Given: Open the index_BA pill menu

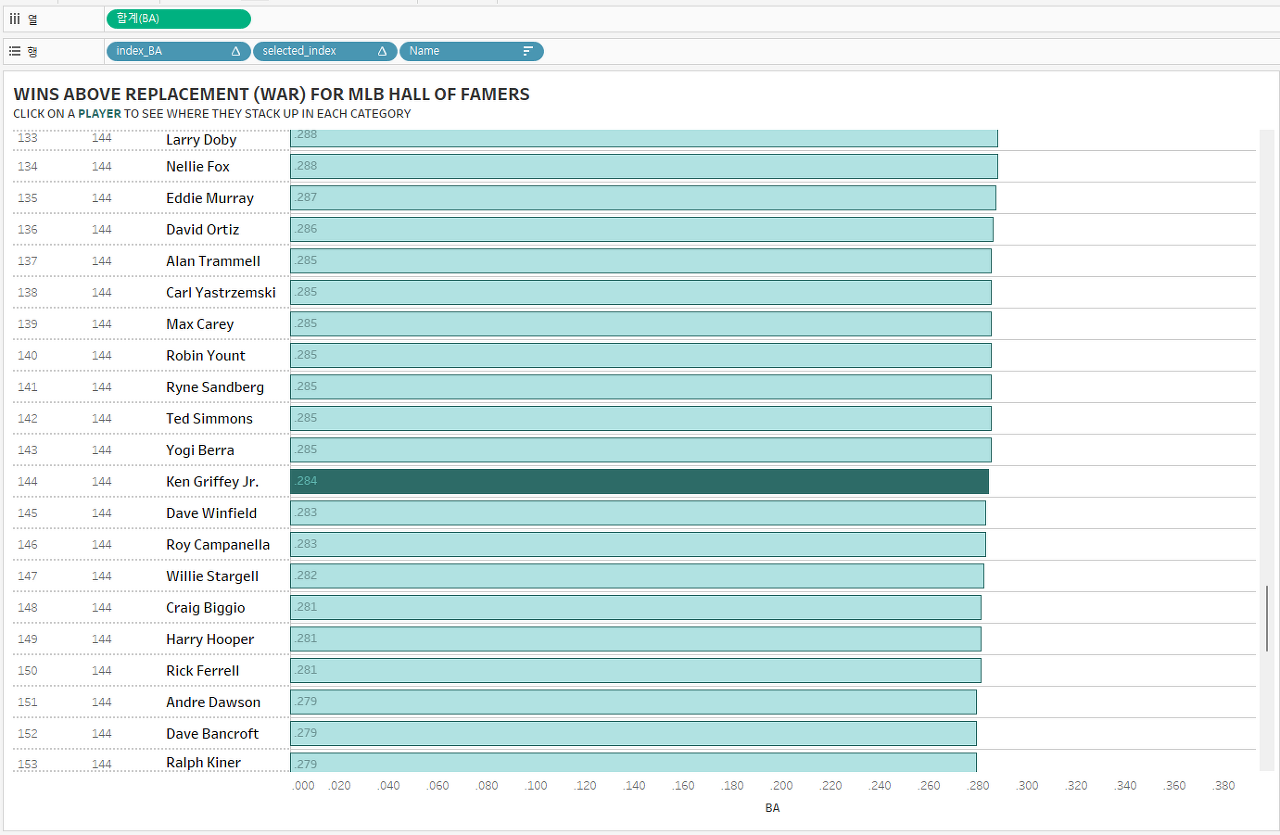Looking at the screenshot, I should point(178,51).
